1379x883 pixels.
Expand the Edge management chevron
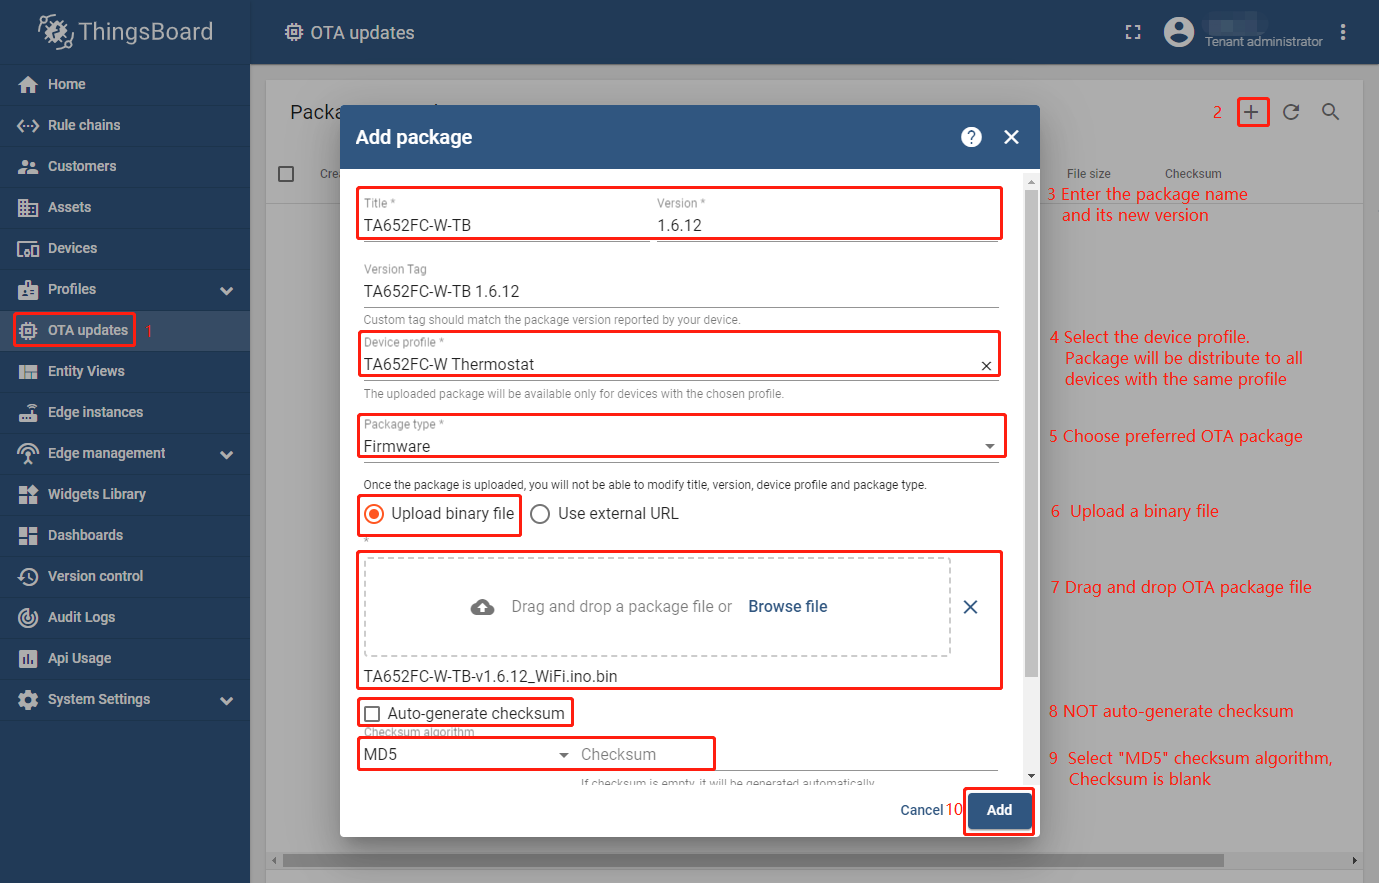(227, 454)
